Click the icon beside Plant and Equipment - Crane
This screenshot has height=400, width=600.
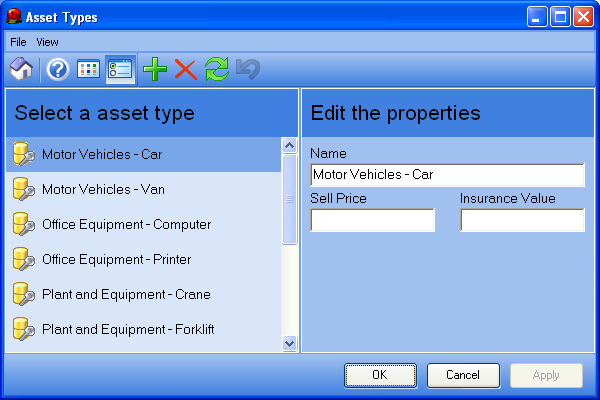tap(23, 294)
